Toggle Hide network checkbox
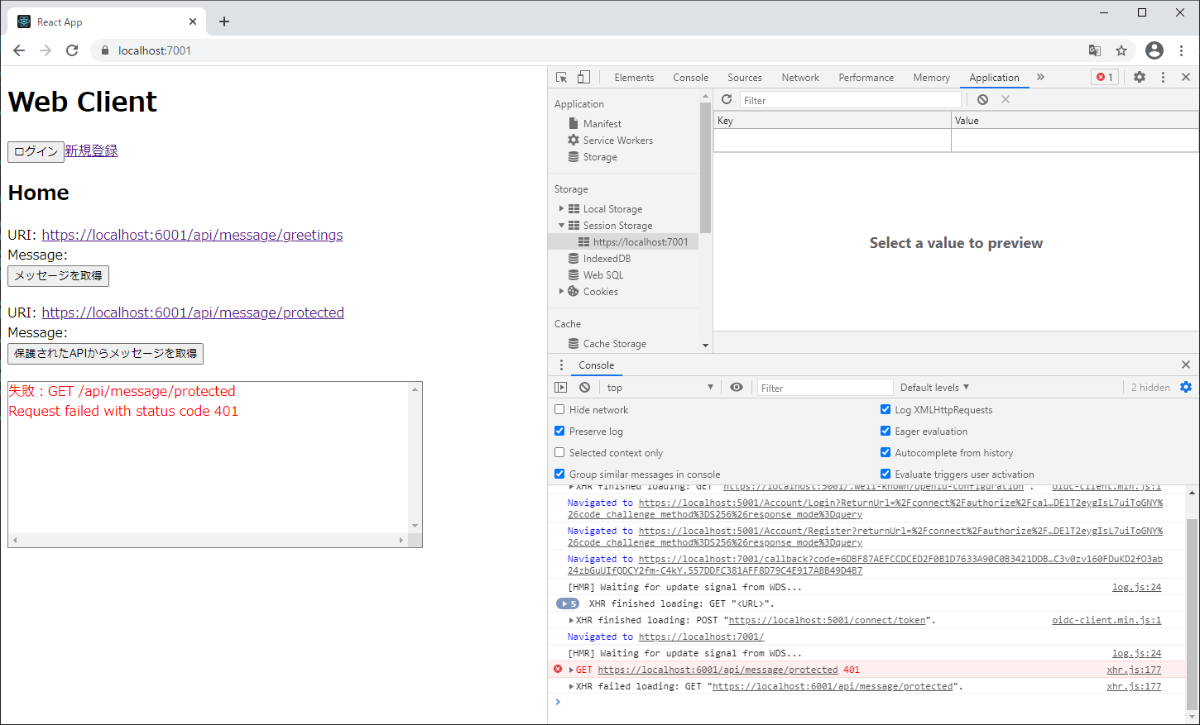The image size is (1200, 725). click(x=560, y=409)
